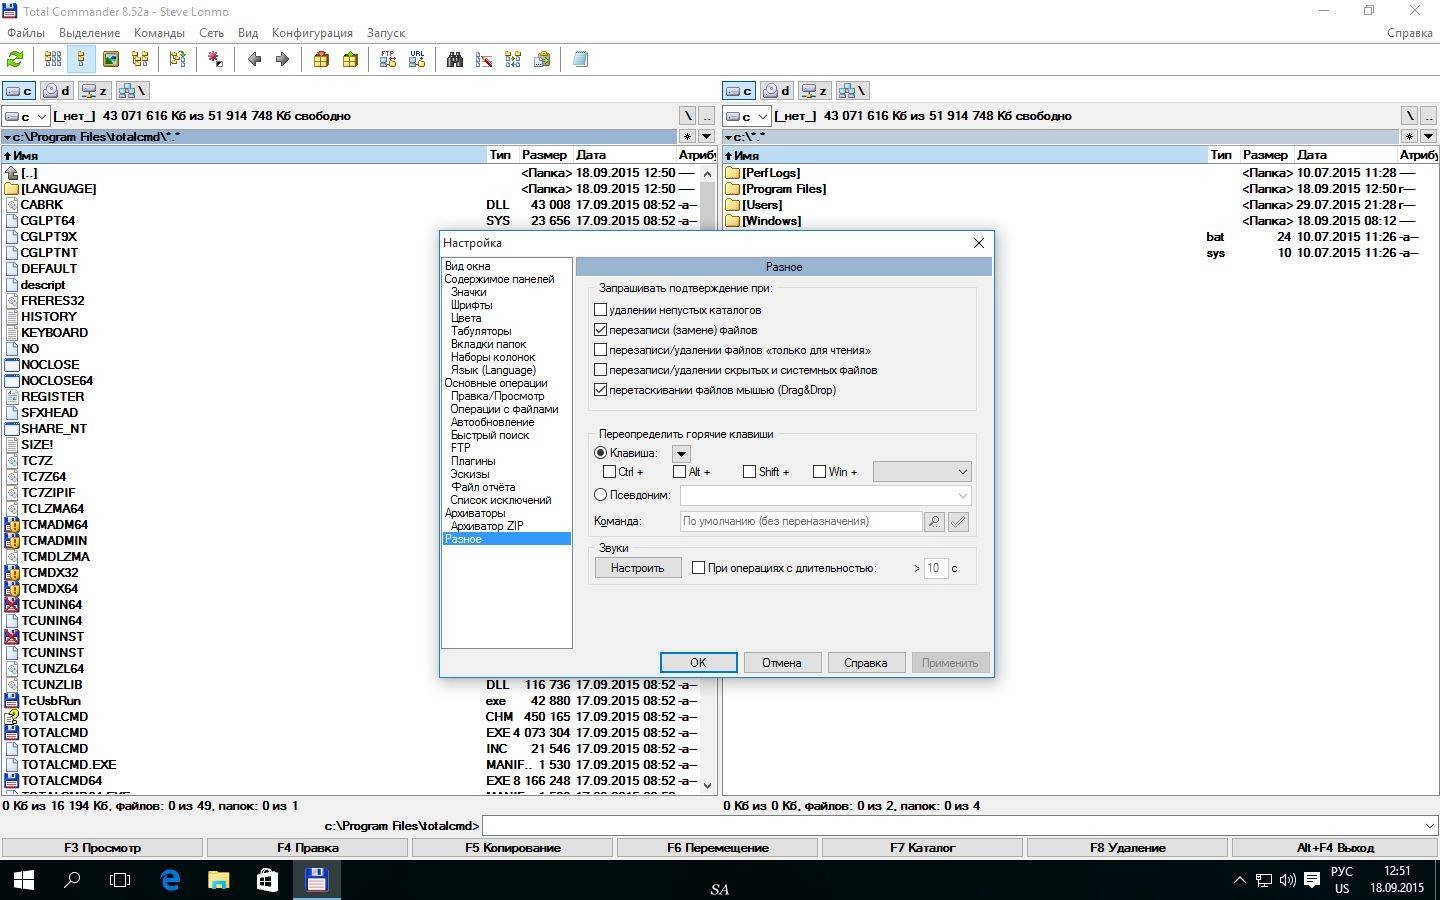Expand the command line history dropdown
Viewport: 1440px width, 900px height.
[x=1429, y=826]
